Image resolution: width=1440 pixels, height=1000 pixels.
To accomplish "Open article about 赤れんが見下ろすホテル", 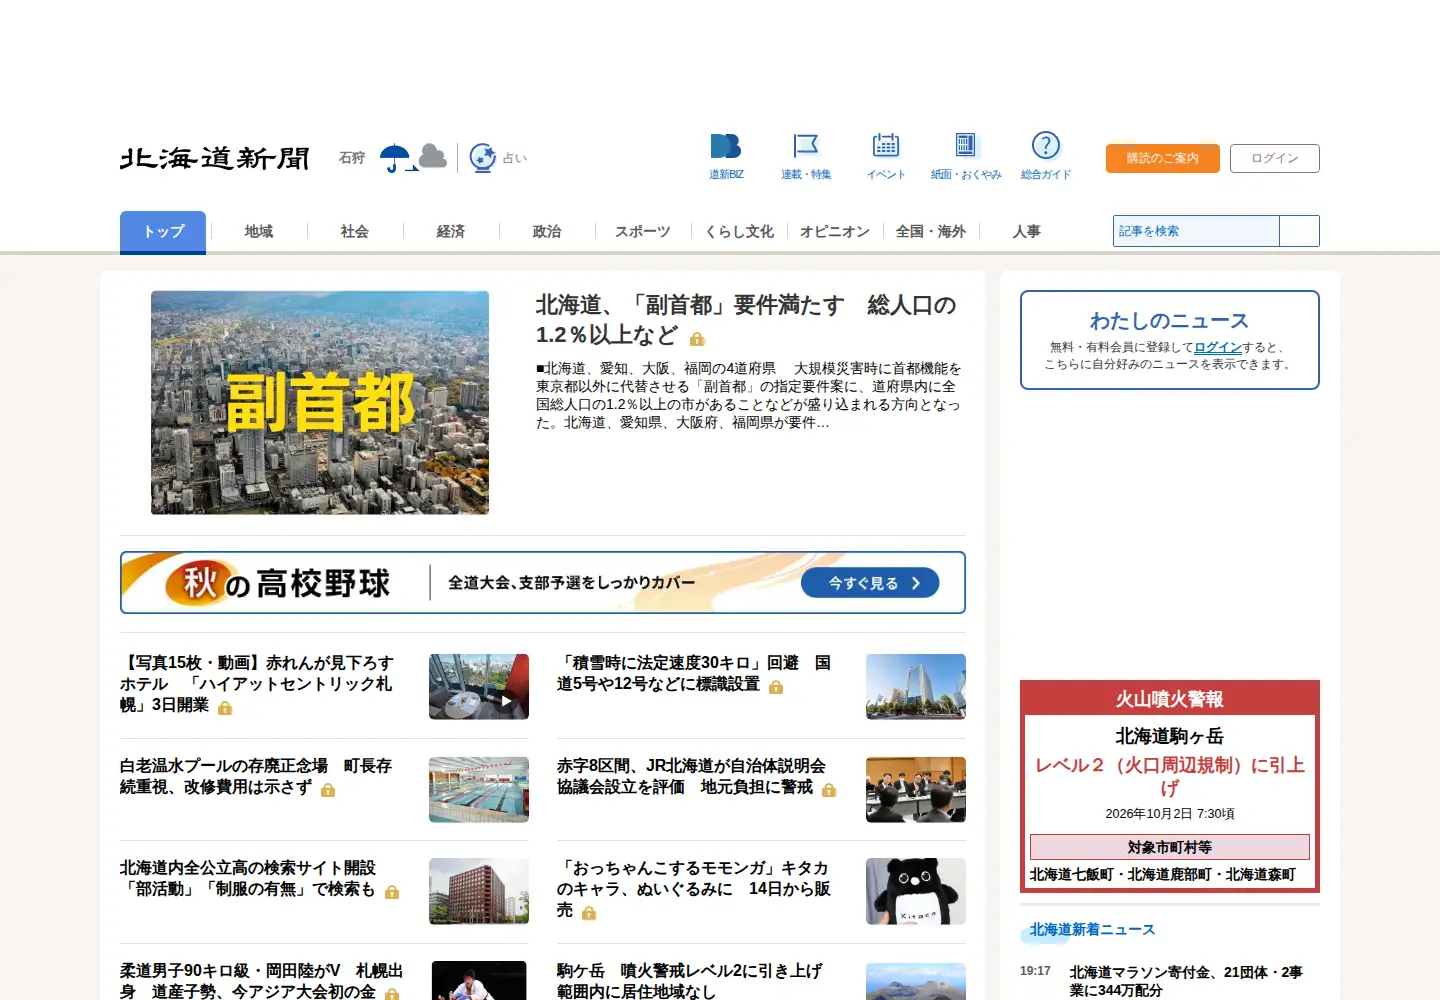I will [257, 684].
